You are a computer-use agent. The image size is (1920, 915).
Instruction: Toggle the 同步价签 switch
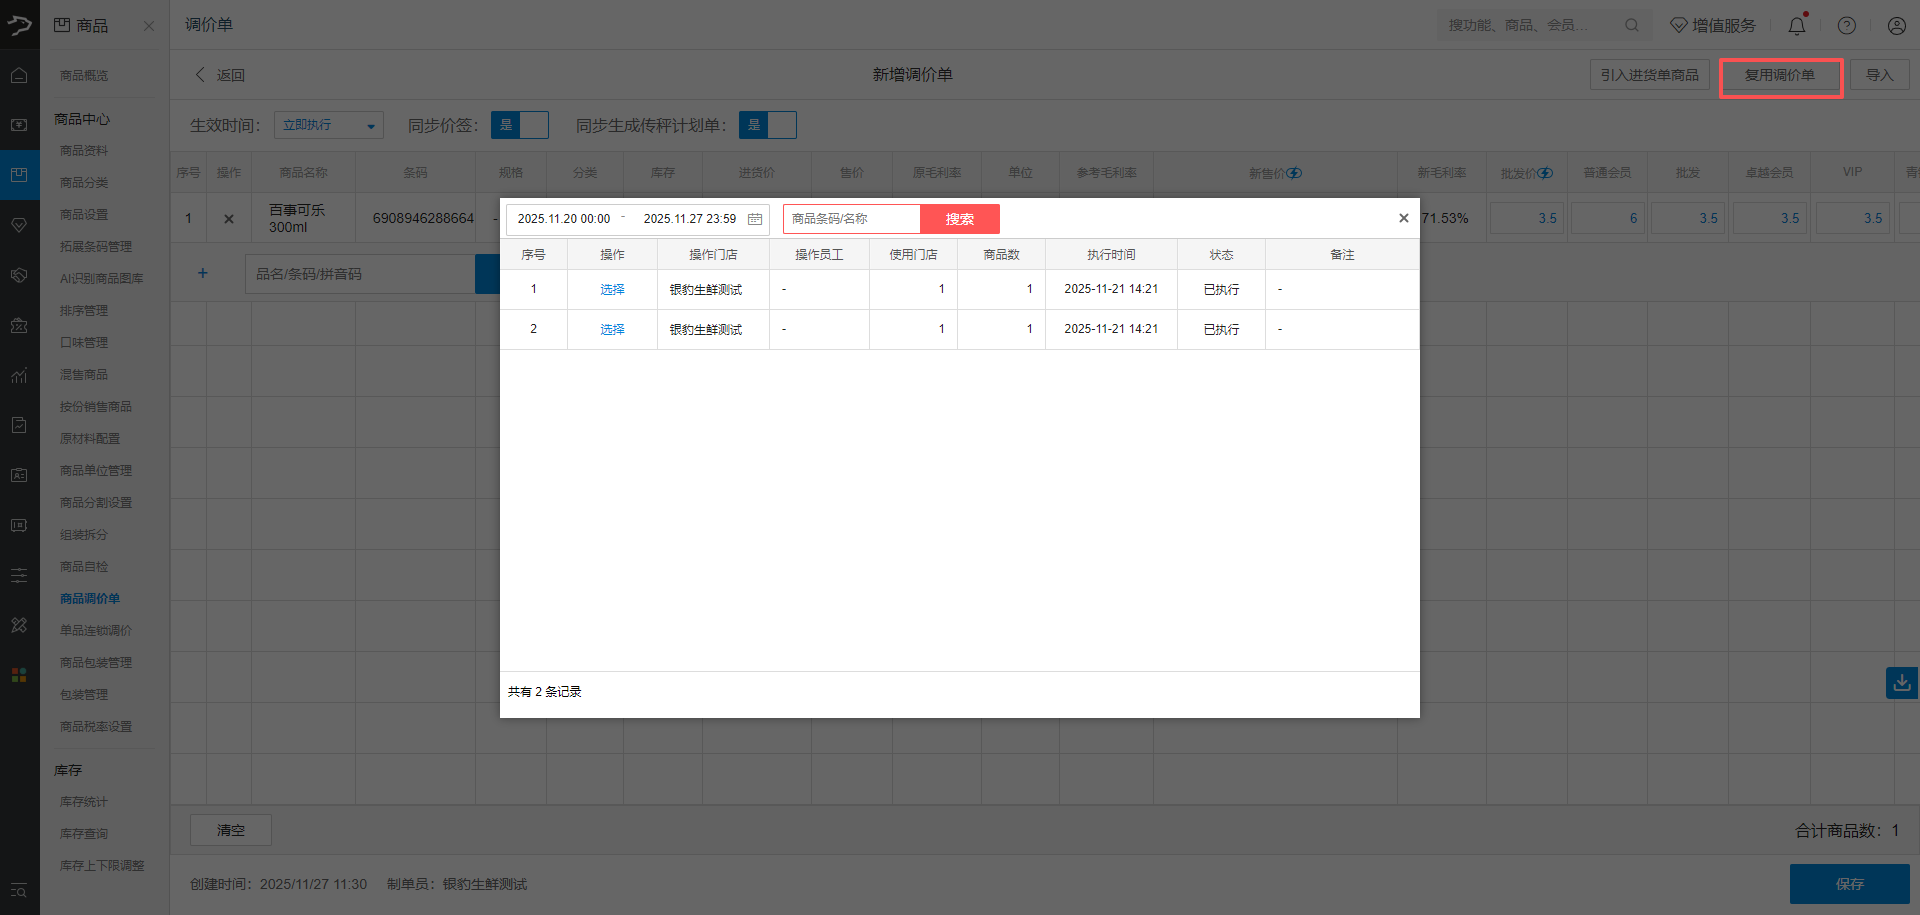tap(519, 125)
